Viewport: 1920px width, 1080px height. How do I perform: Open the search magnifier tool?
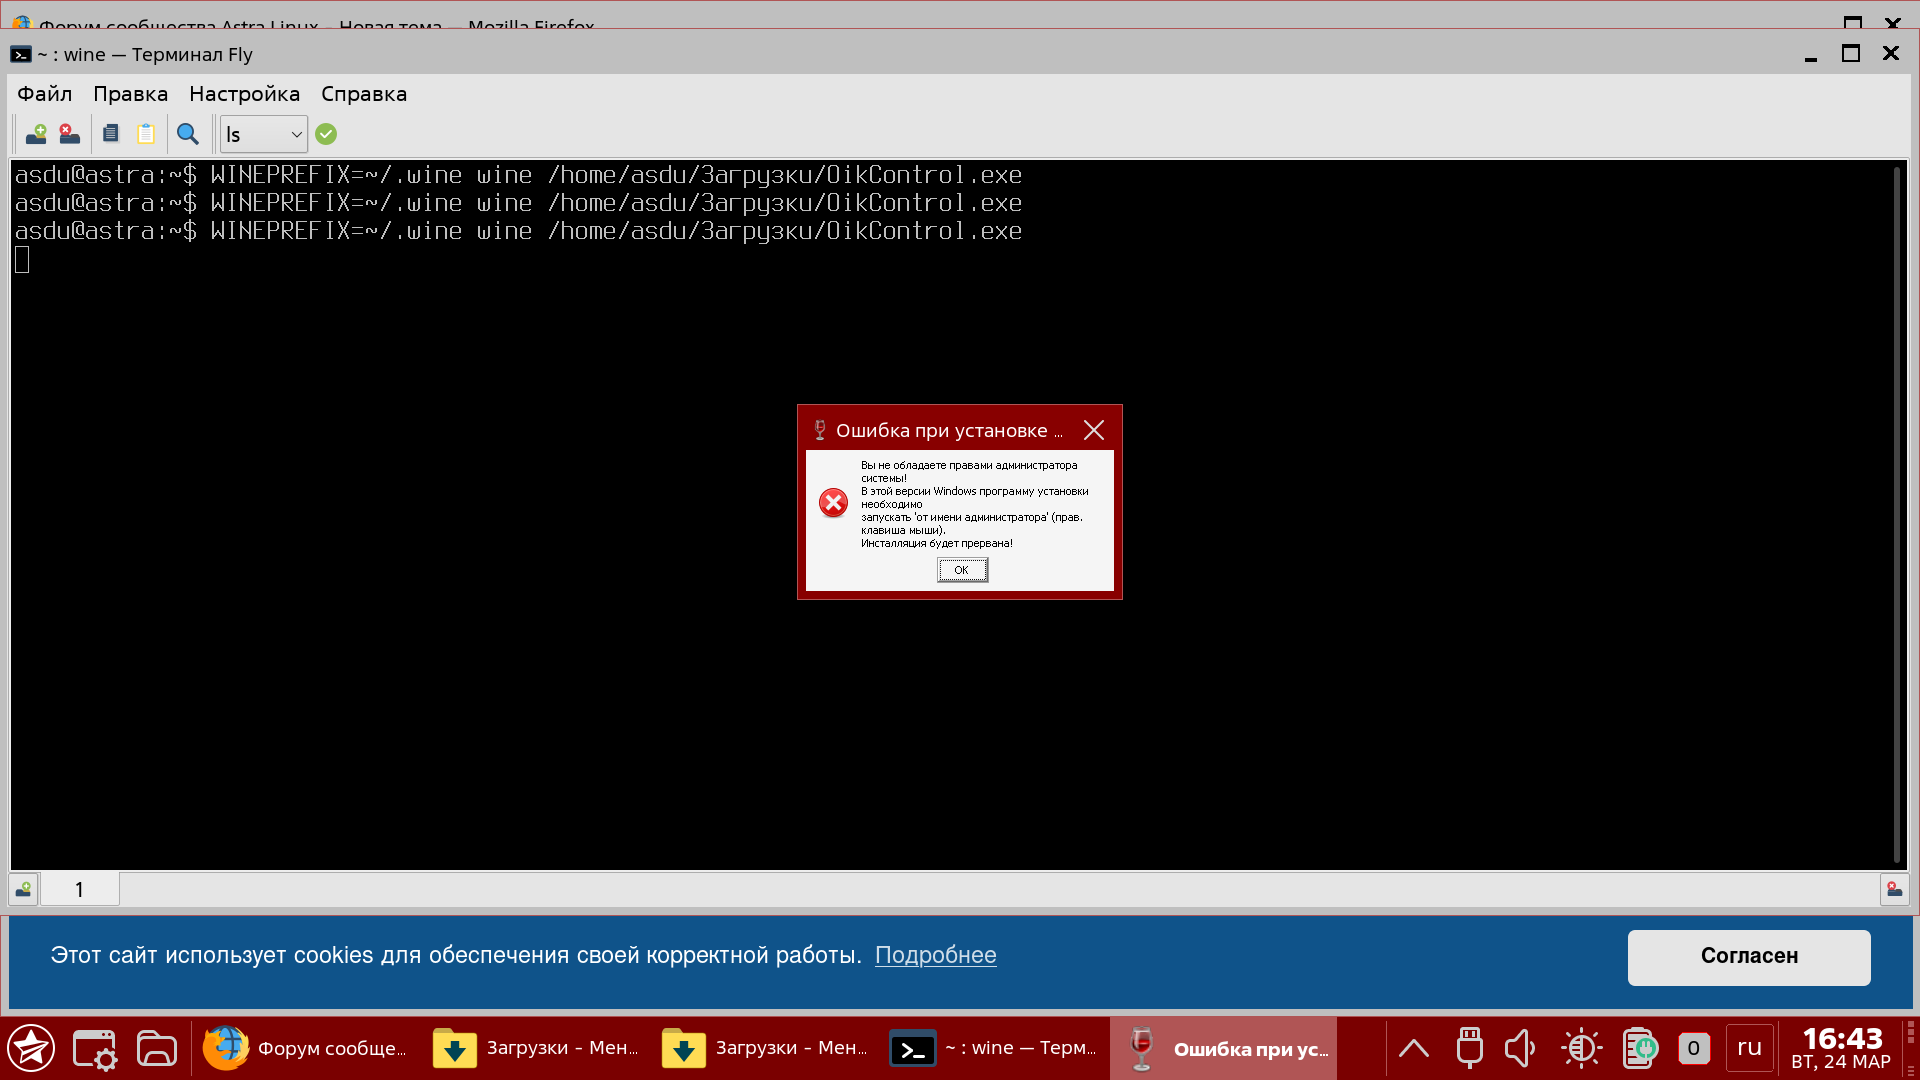point(187,134)
